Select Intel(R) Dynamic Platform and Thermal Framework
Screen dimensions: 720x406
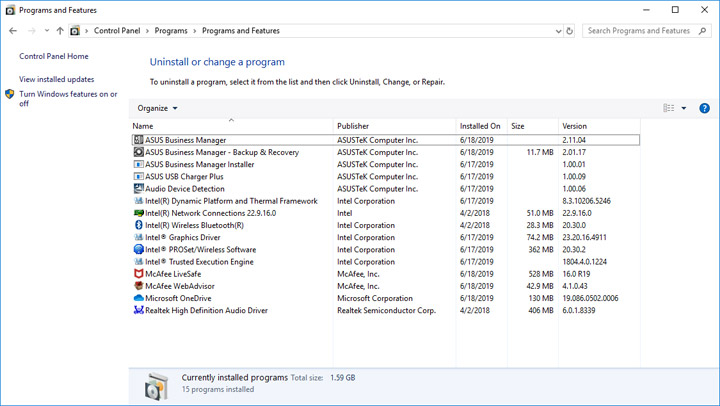click(x=231, y=201)
